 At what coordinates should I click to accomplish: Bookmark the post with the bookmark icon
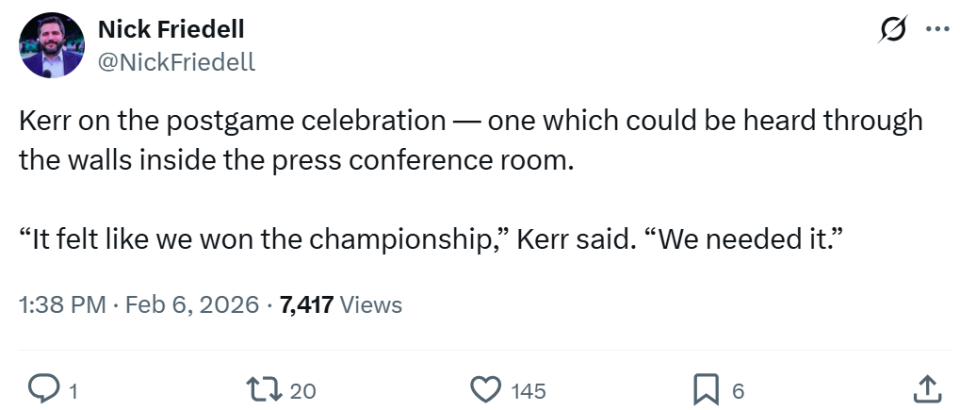tap(706, 389)
